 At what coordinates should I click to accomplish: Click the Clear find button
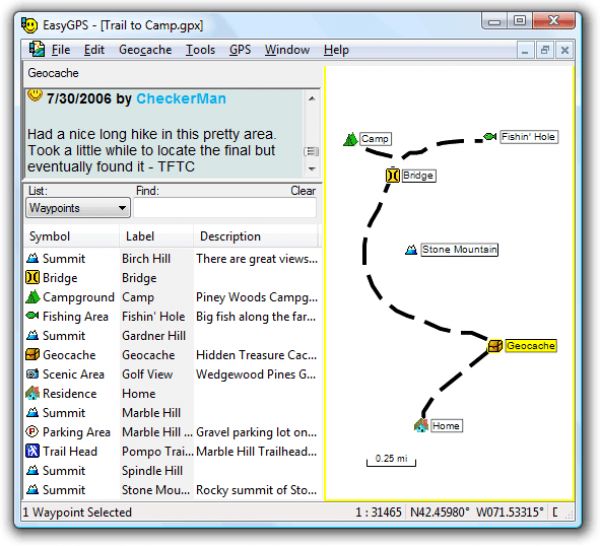[x=303, y=191]
